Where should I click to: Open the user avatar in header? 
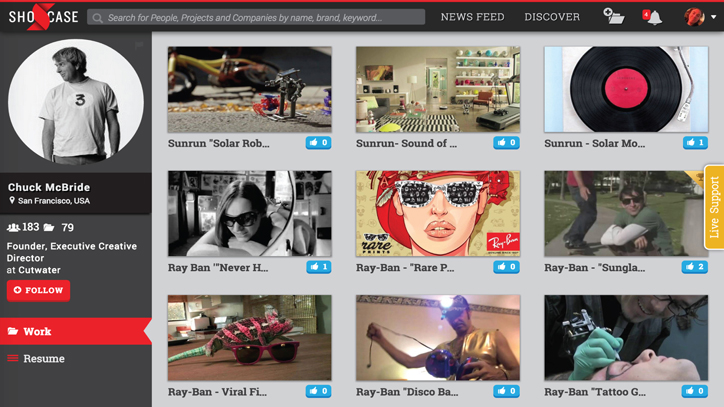click(694, 17)
